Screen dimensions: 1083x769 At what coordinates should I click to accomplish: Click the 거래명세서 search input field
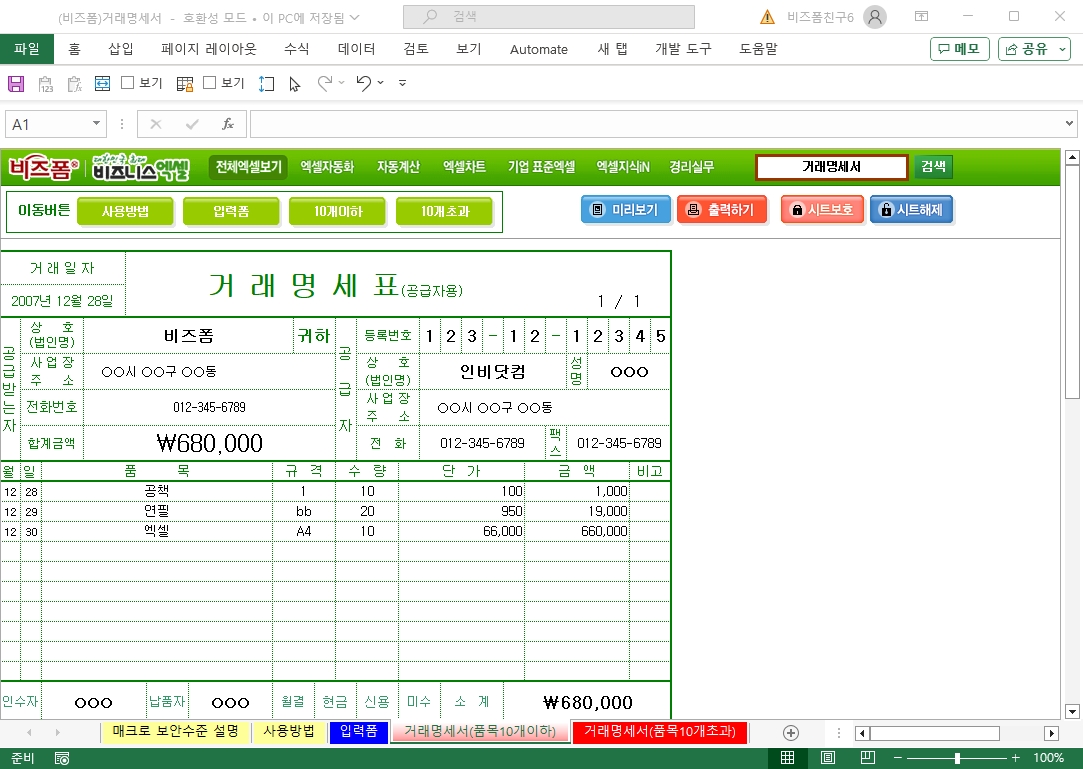(x=832, y=167)
